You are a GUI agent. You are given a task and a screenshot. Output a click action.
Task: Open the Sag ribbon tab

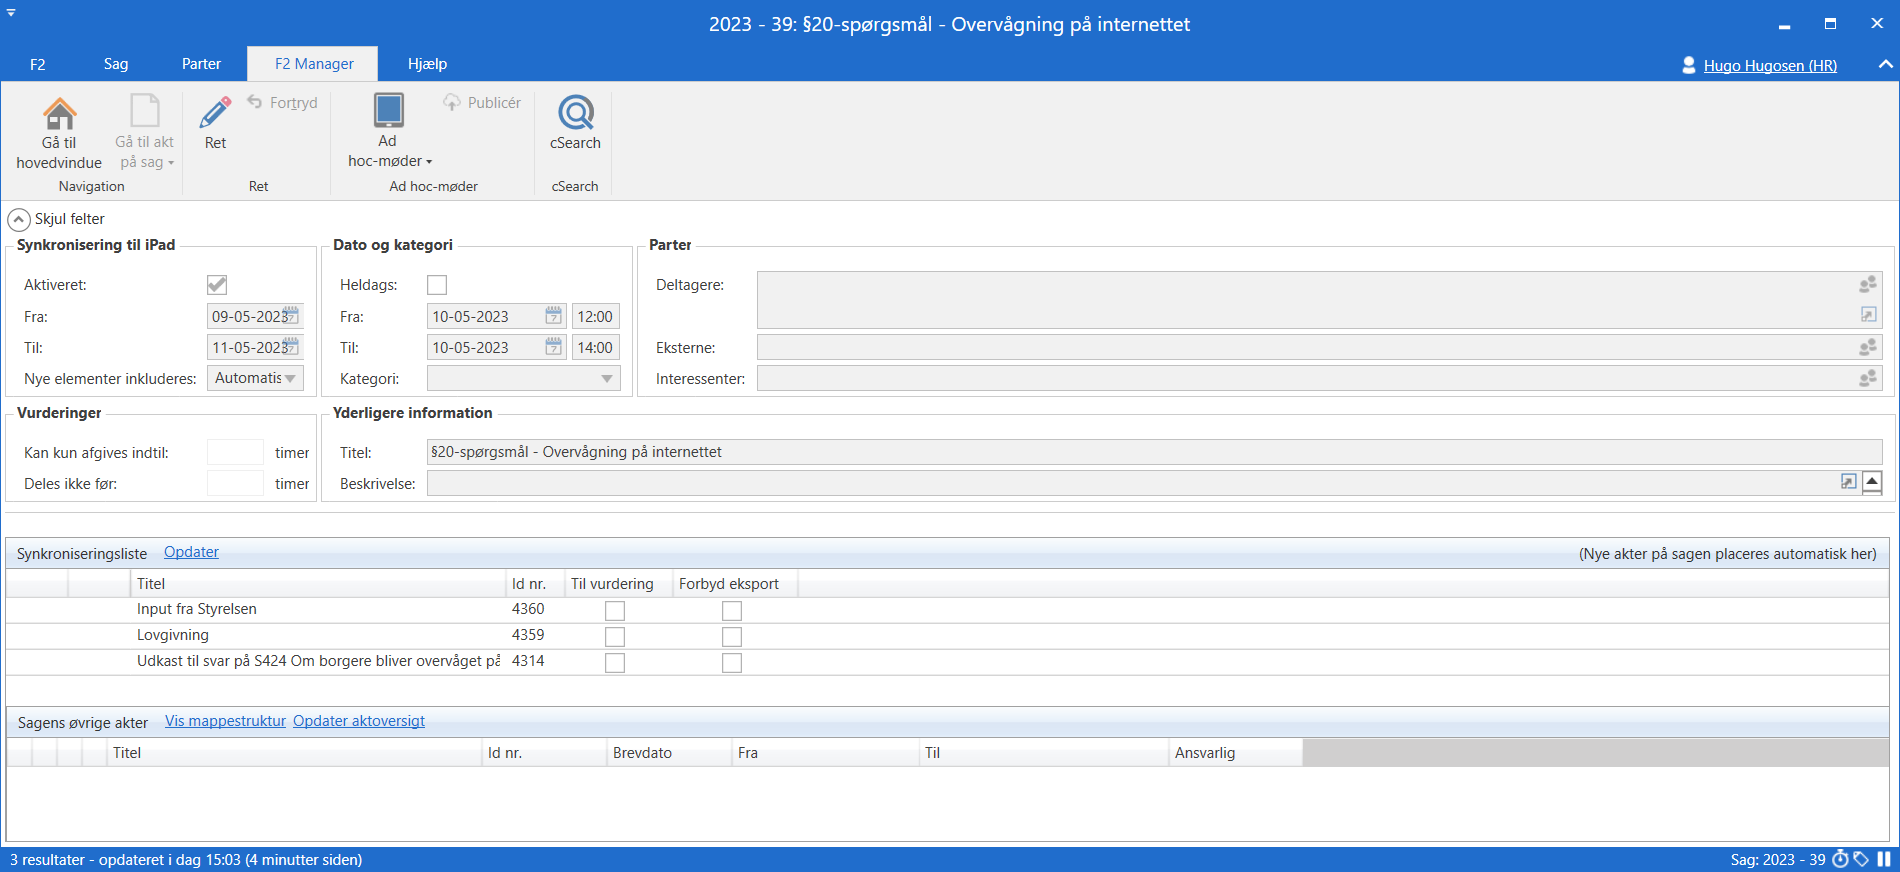[116, 64]
